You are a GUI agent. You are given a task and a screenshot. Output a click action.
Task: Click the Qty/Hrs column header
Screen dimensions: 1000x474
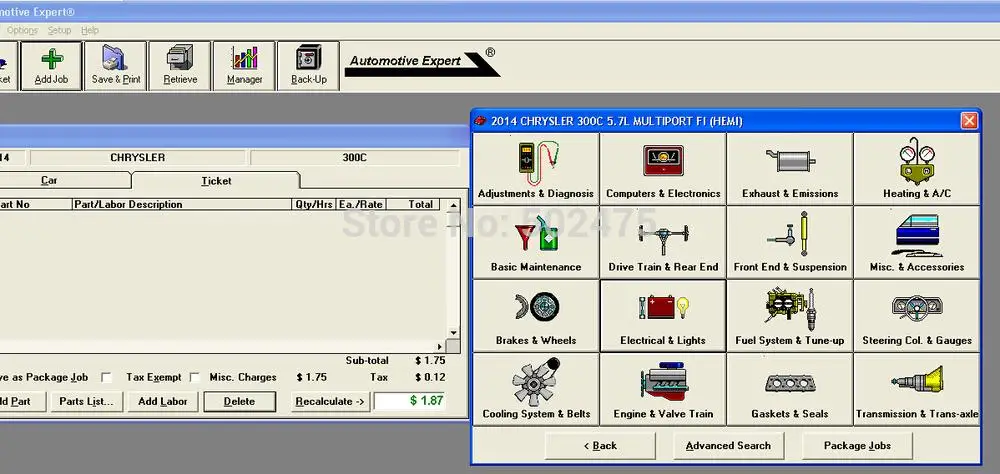[314, 204]
